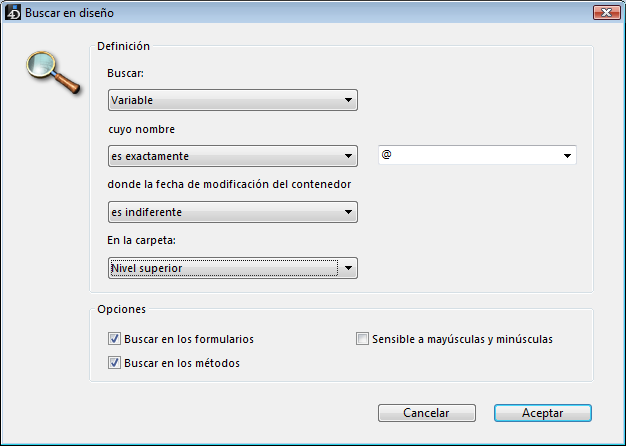
Task: Expand the 'es exactamente' condition dropdown
Action: click(348, 156)
